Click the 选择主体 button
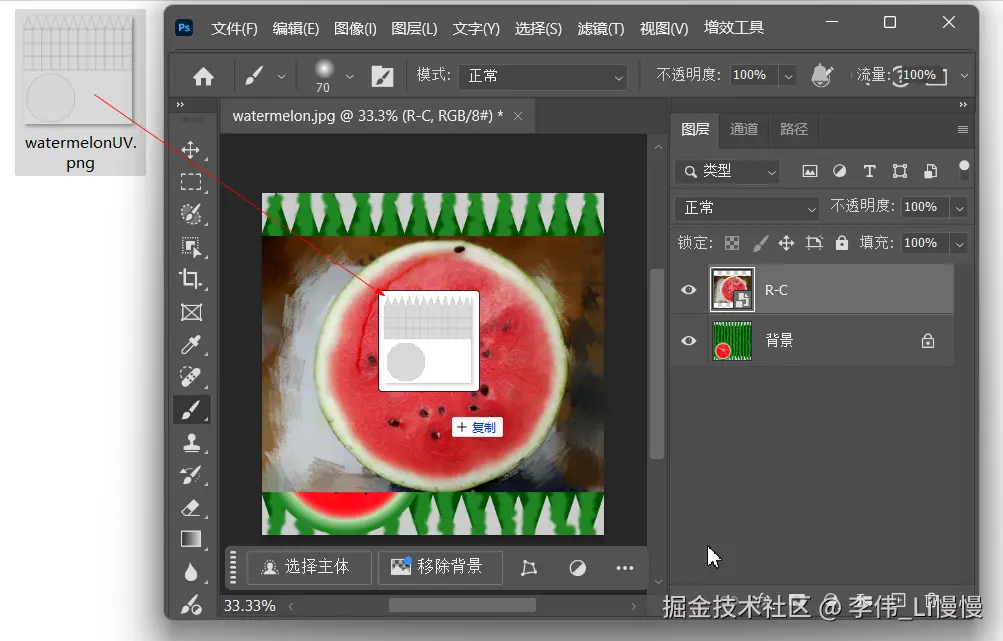 click(x=308, y=567)
